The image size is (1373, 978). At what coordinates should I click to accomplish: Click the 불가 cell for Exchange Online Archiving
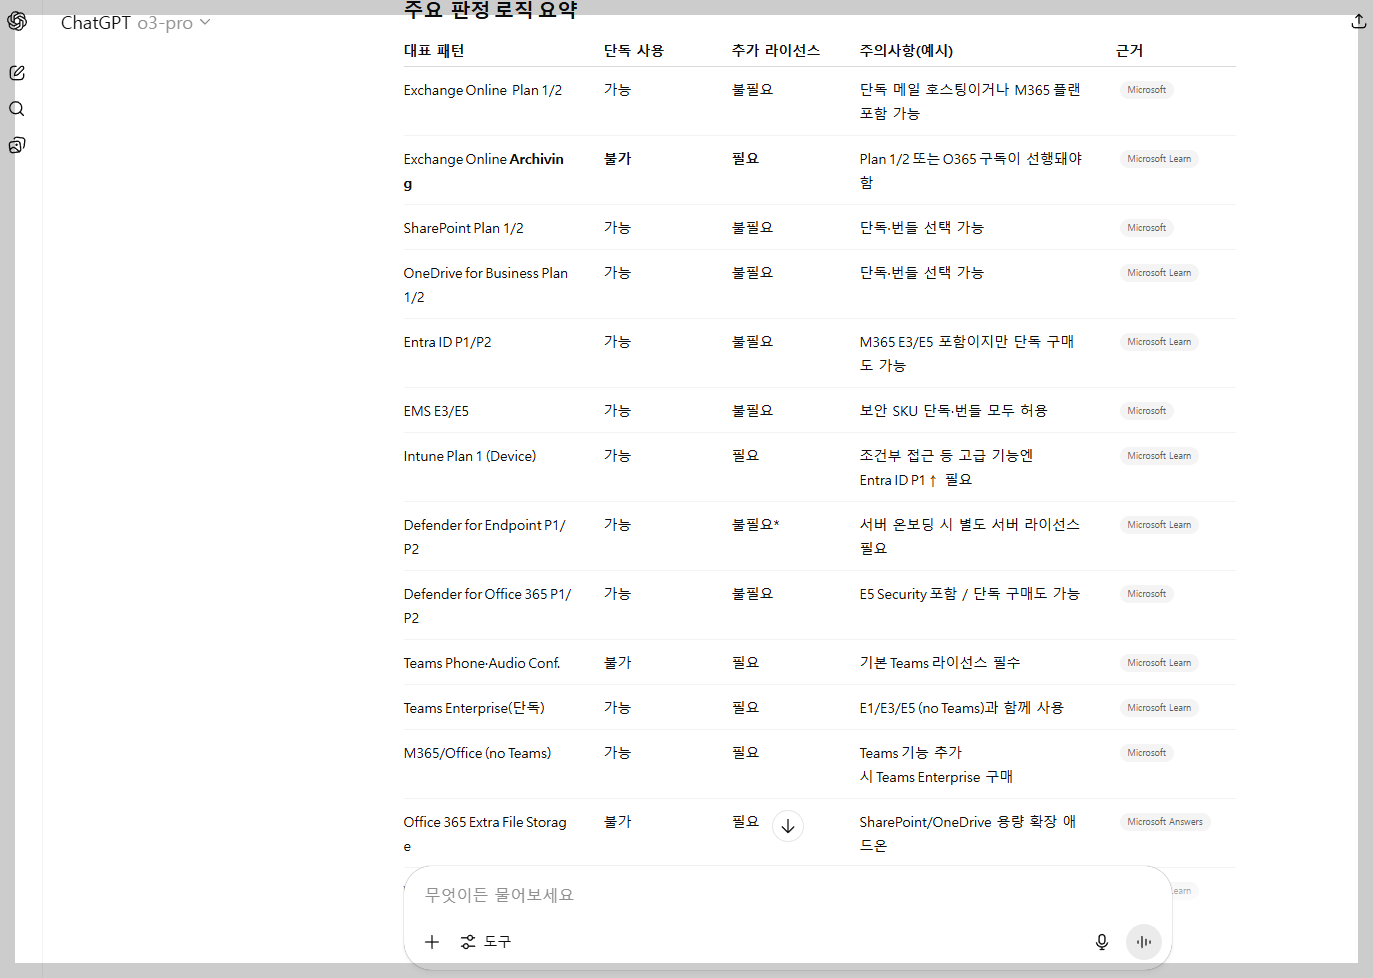click(617, 159)
